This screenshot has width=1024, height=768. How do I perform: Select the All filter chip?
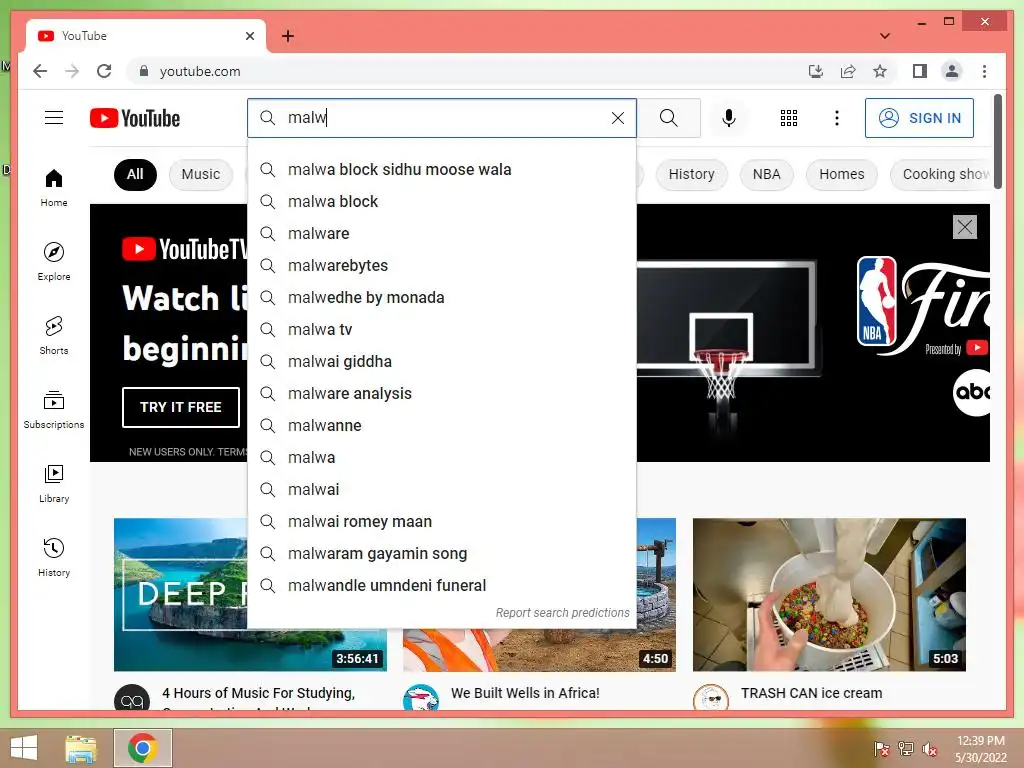click(x=135, y=174)
